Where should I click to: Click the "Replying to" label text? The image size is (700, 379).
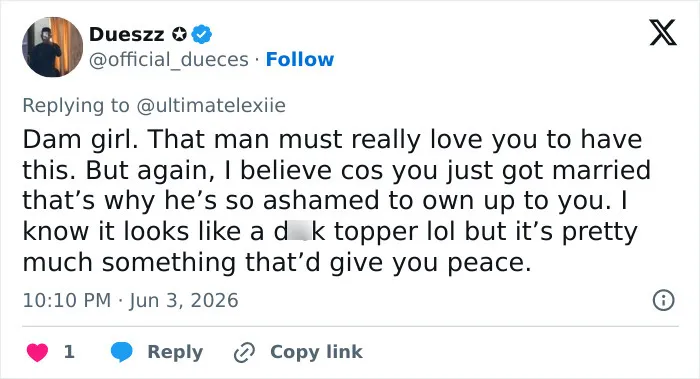[76, 106]
